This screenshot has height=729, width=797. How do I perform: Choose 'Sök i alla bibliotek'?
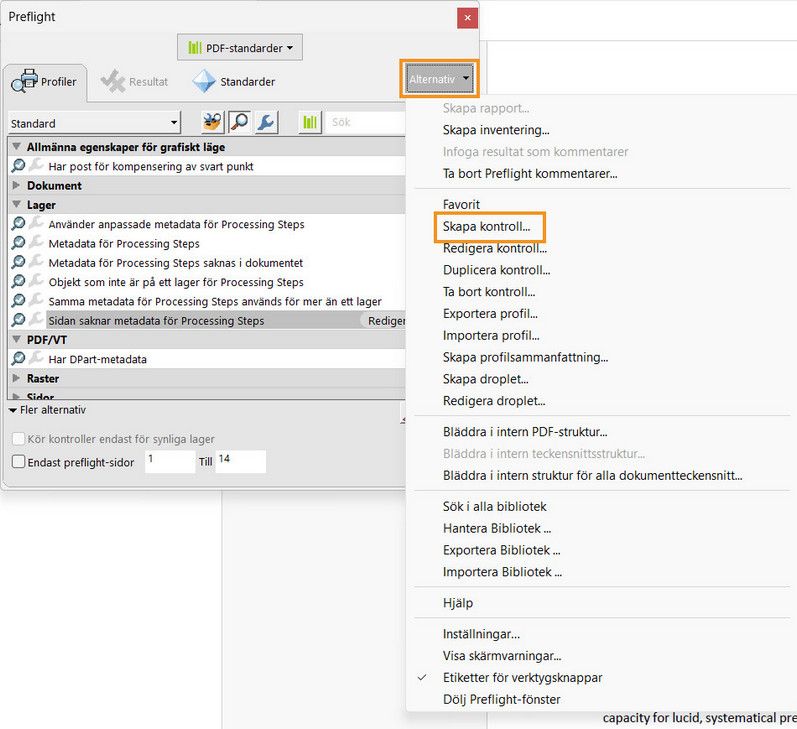(x=495, y=507)
